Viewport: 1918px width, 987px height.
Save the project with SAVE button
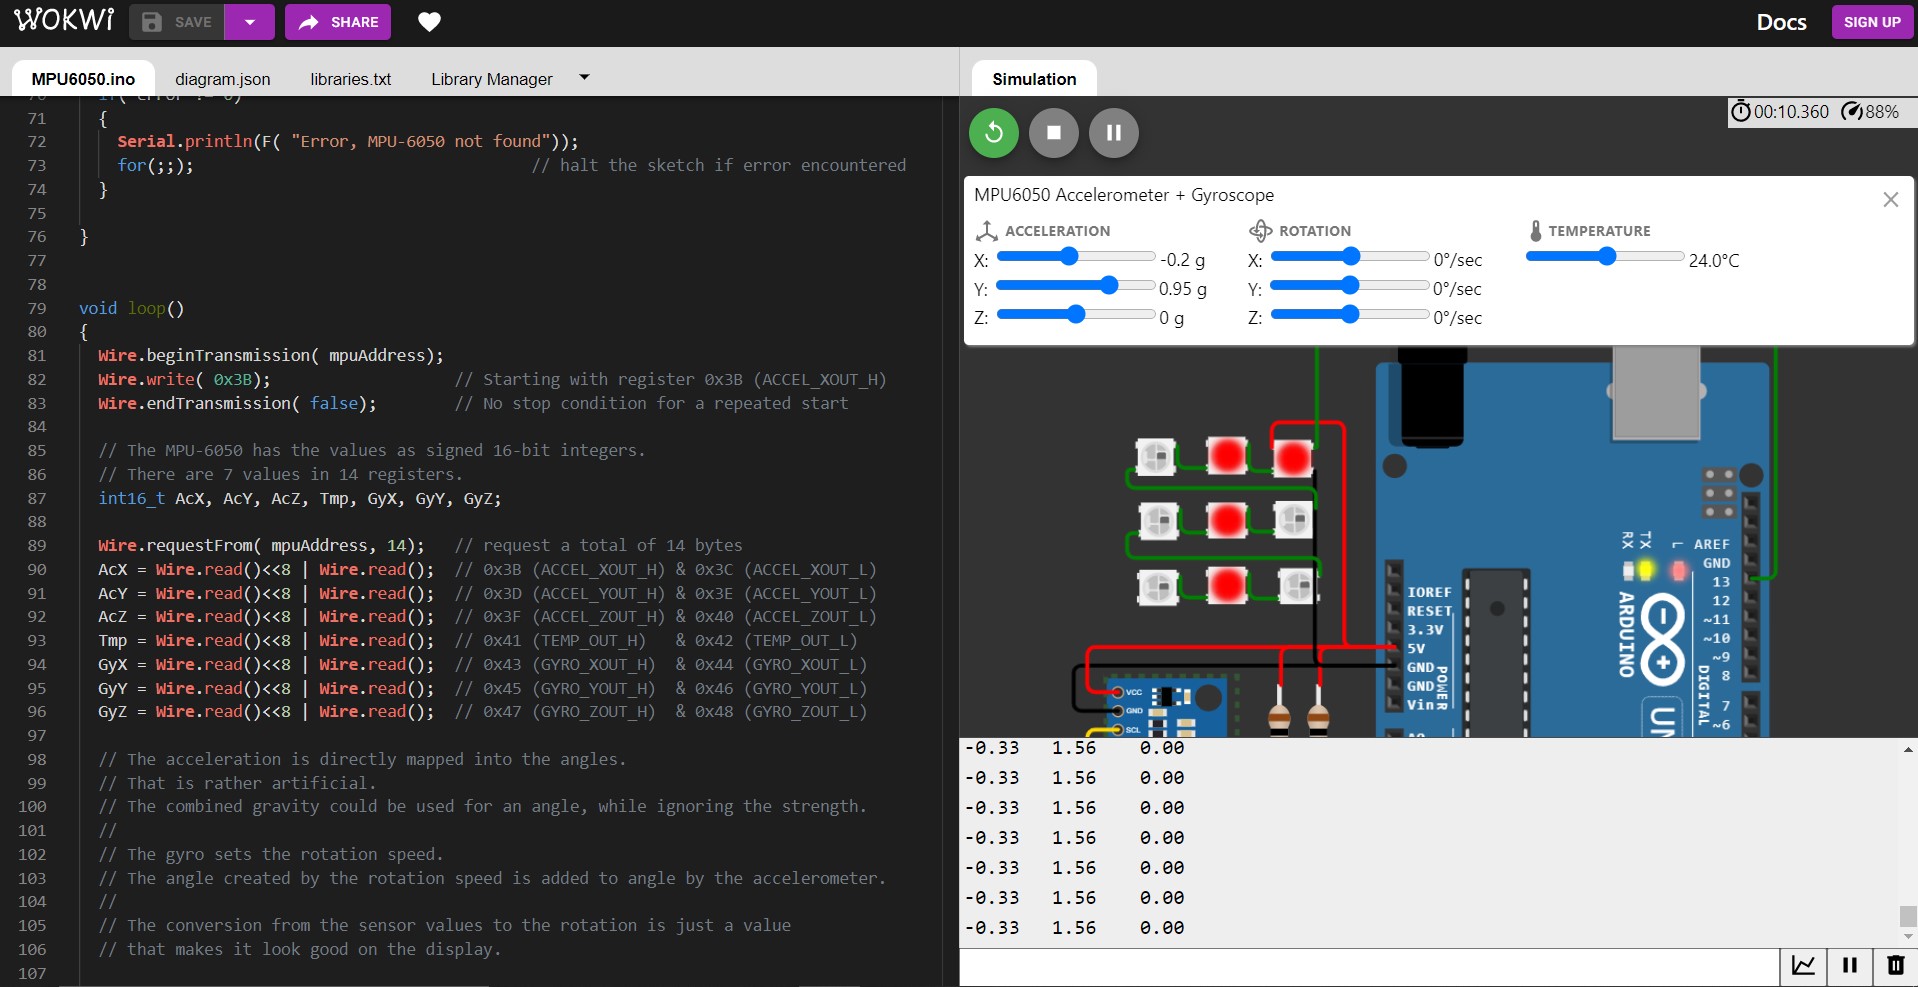tap(177, 22)
